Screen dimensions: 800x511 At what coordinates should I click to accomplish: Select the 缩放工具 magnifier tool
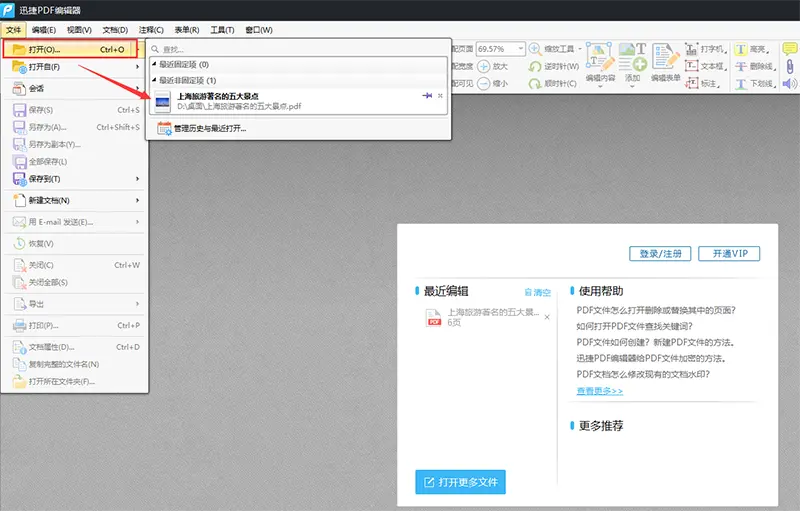(x=554, y=49)
